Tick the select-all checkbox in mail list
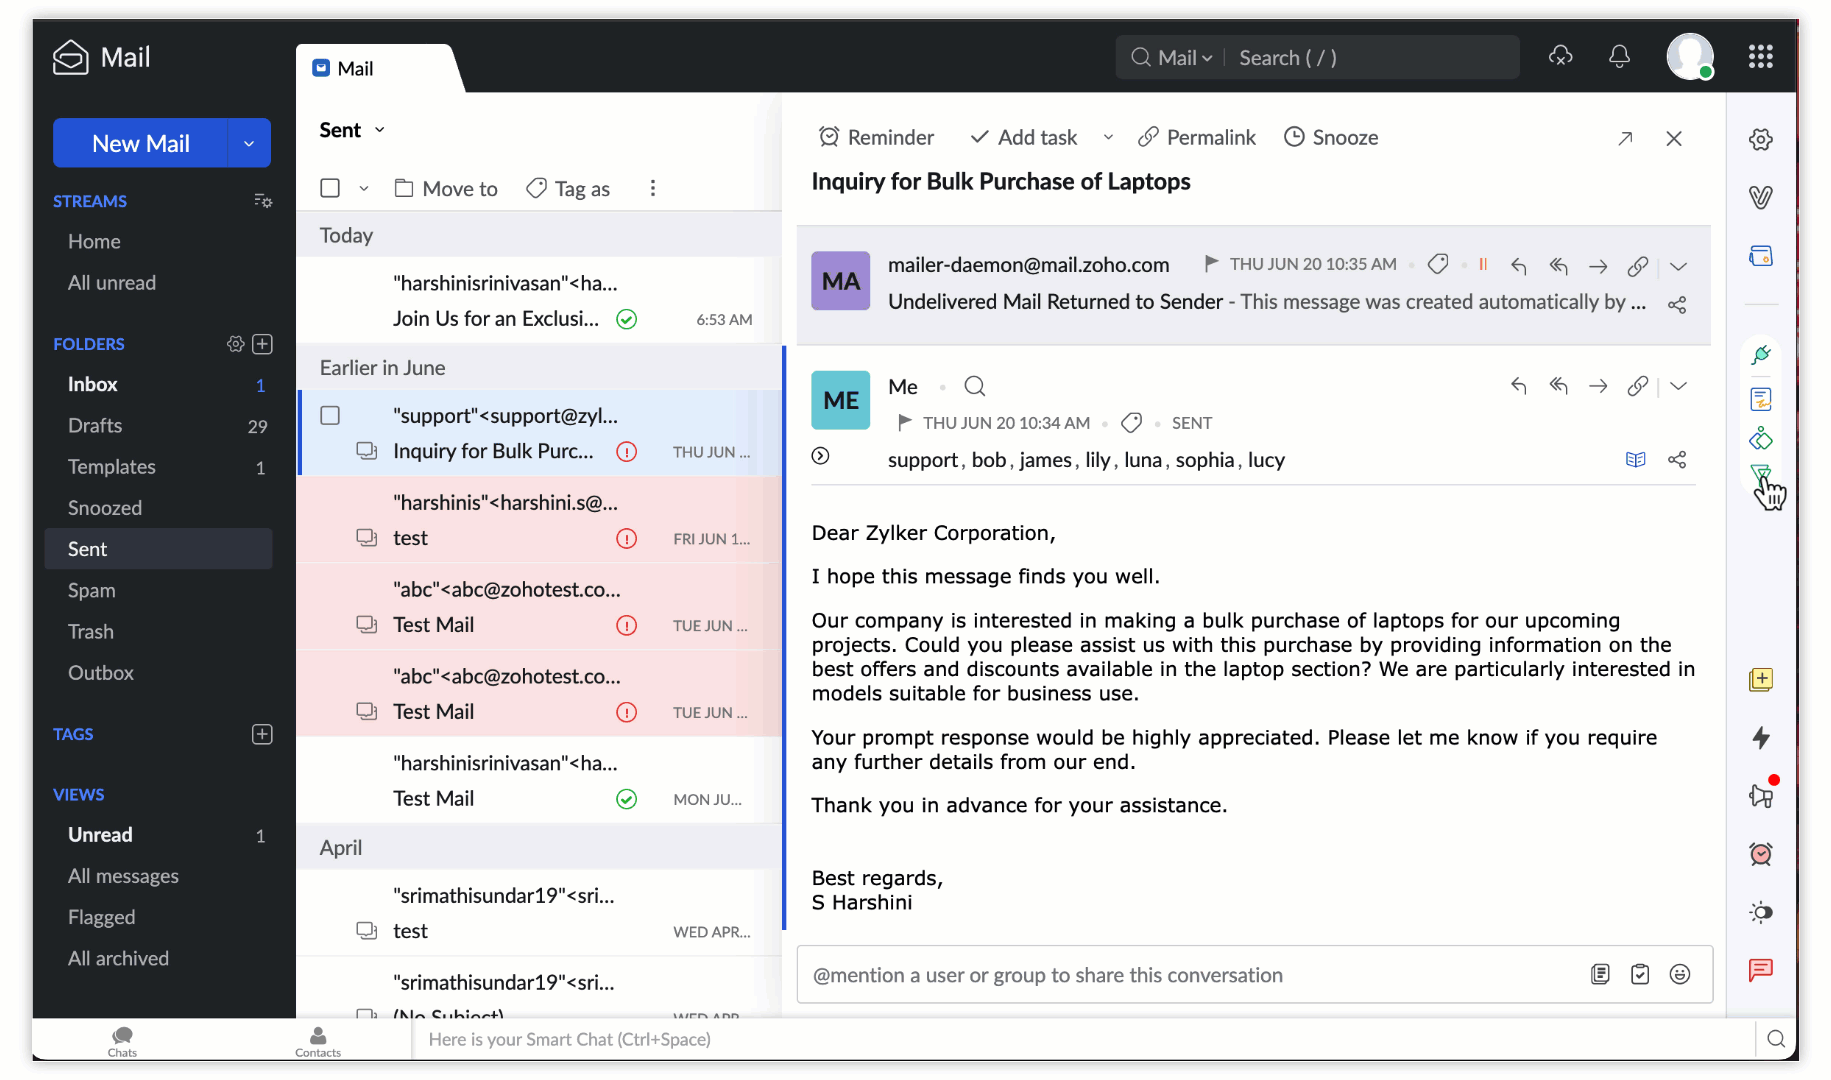This screenshot has width=1831, height=1080. (x=330, y=188)
